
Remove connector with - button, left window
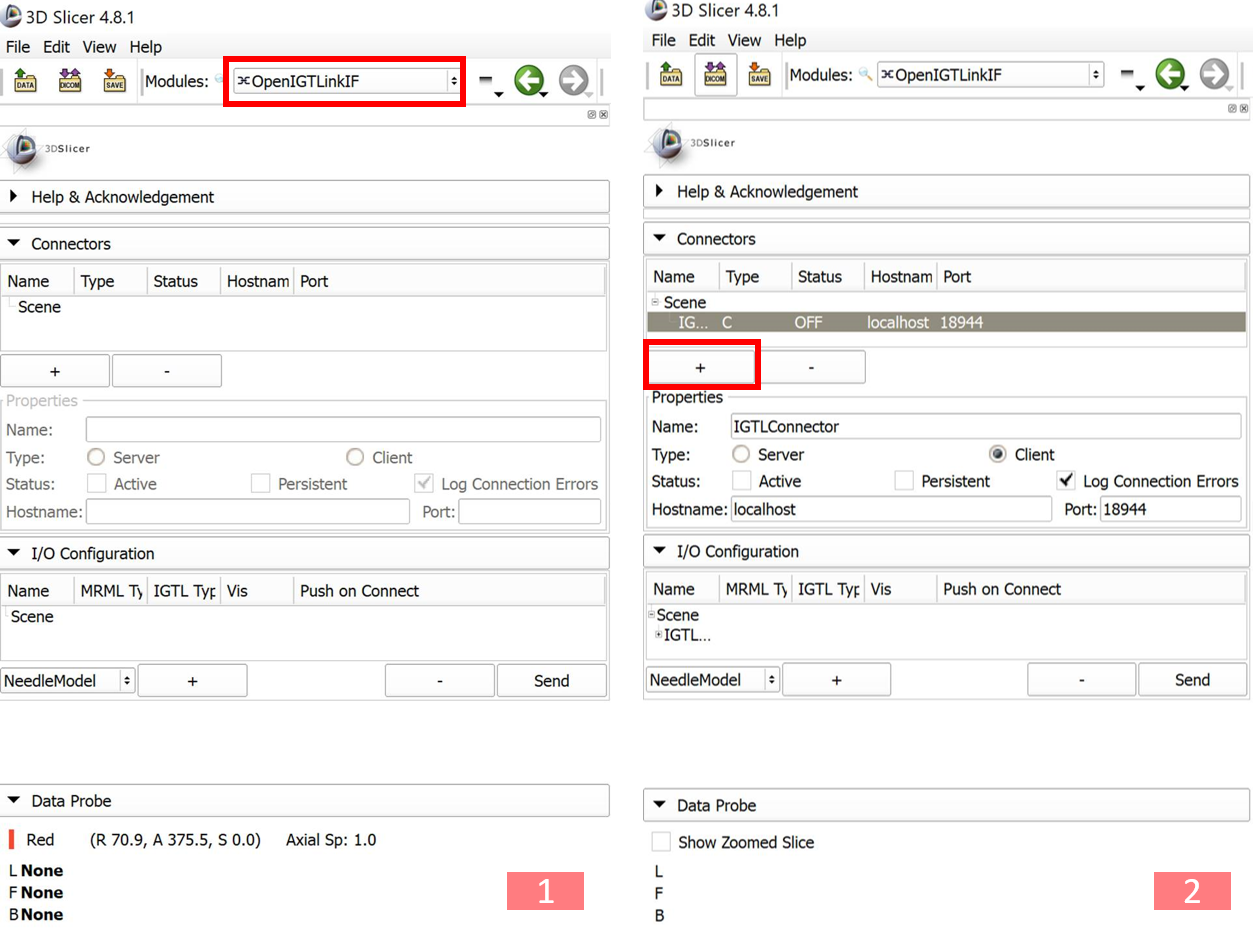pyautogui.click(x=167, y=371)
